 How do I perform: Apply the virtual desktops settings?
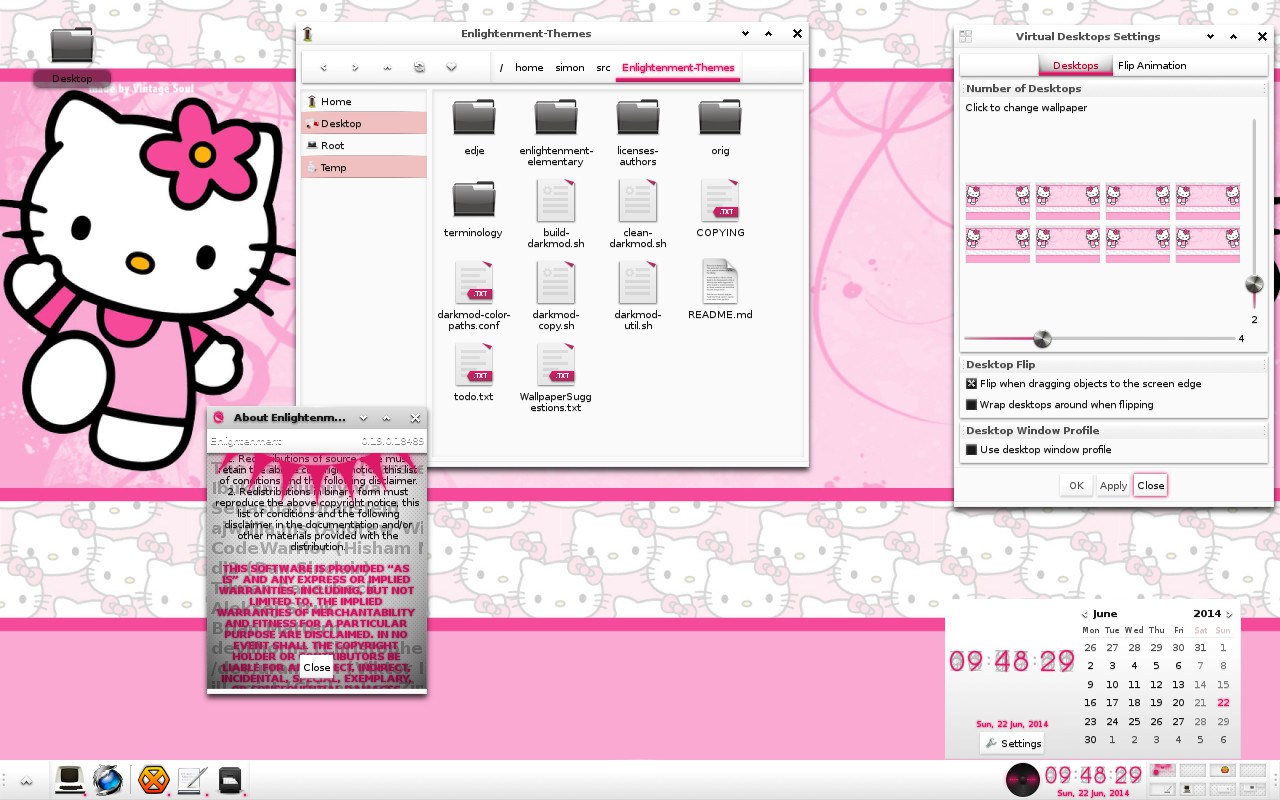click(1113, 486)
